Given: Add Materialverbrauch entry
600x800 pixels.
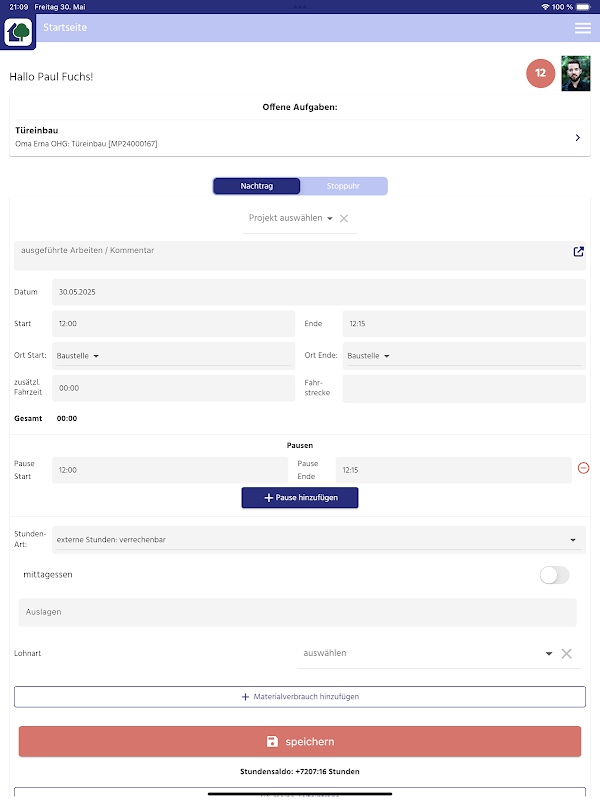Looking at the screenshot, I should [x=300, y=696].
